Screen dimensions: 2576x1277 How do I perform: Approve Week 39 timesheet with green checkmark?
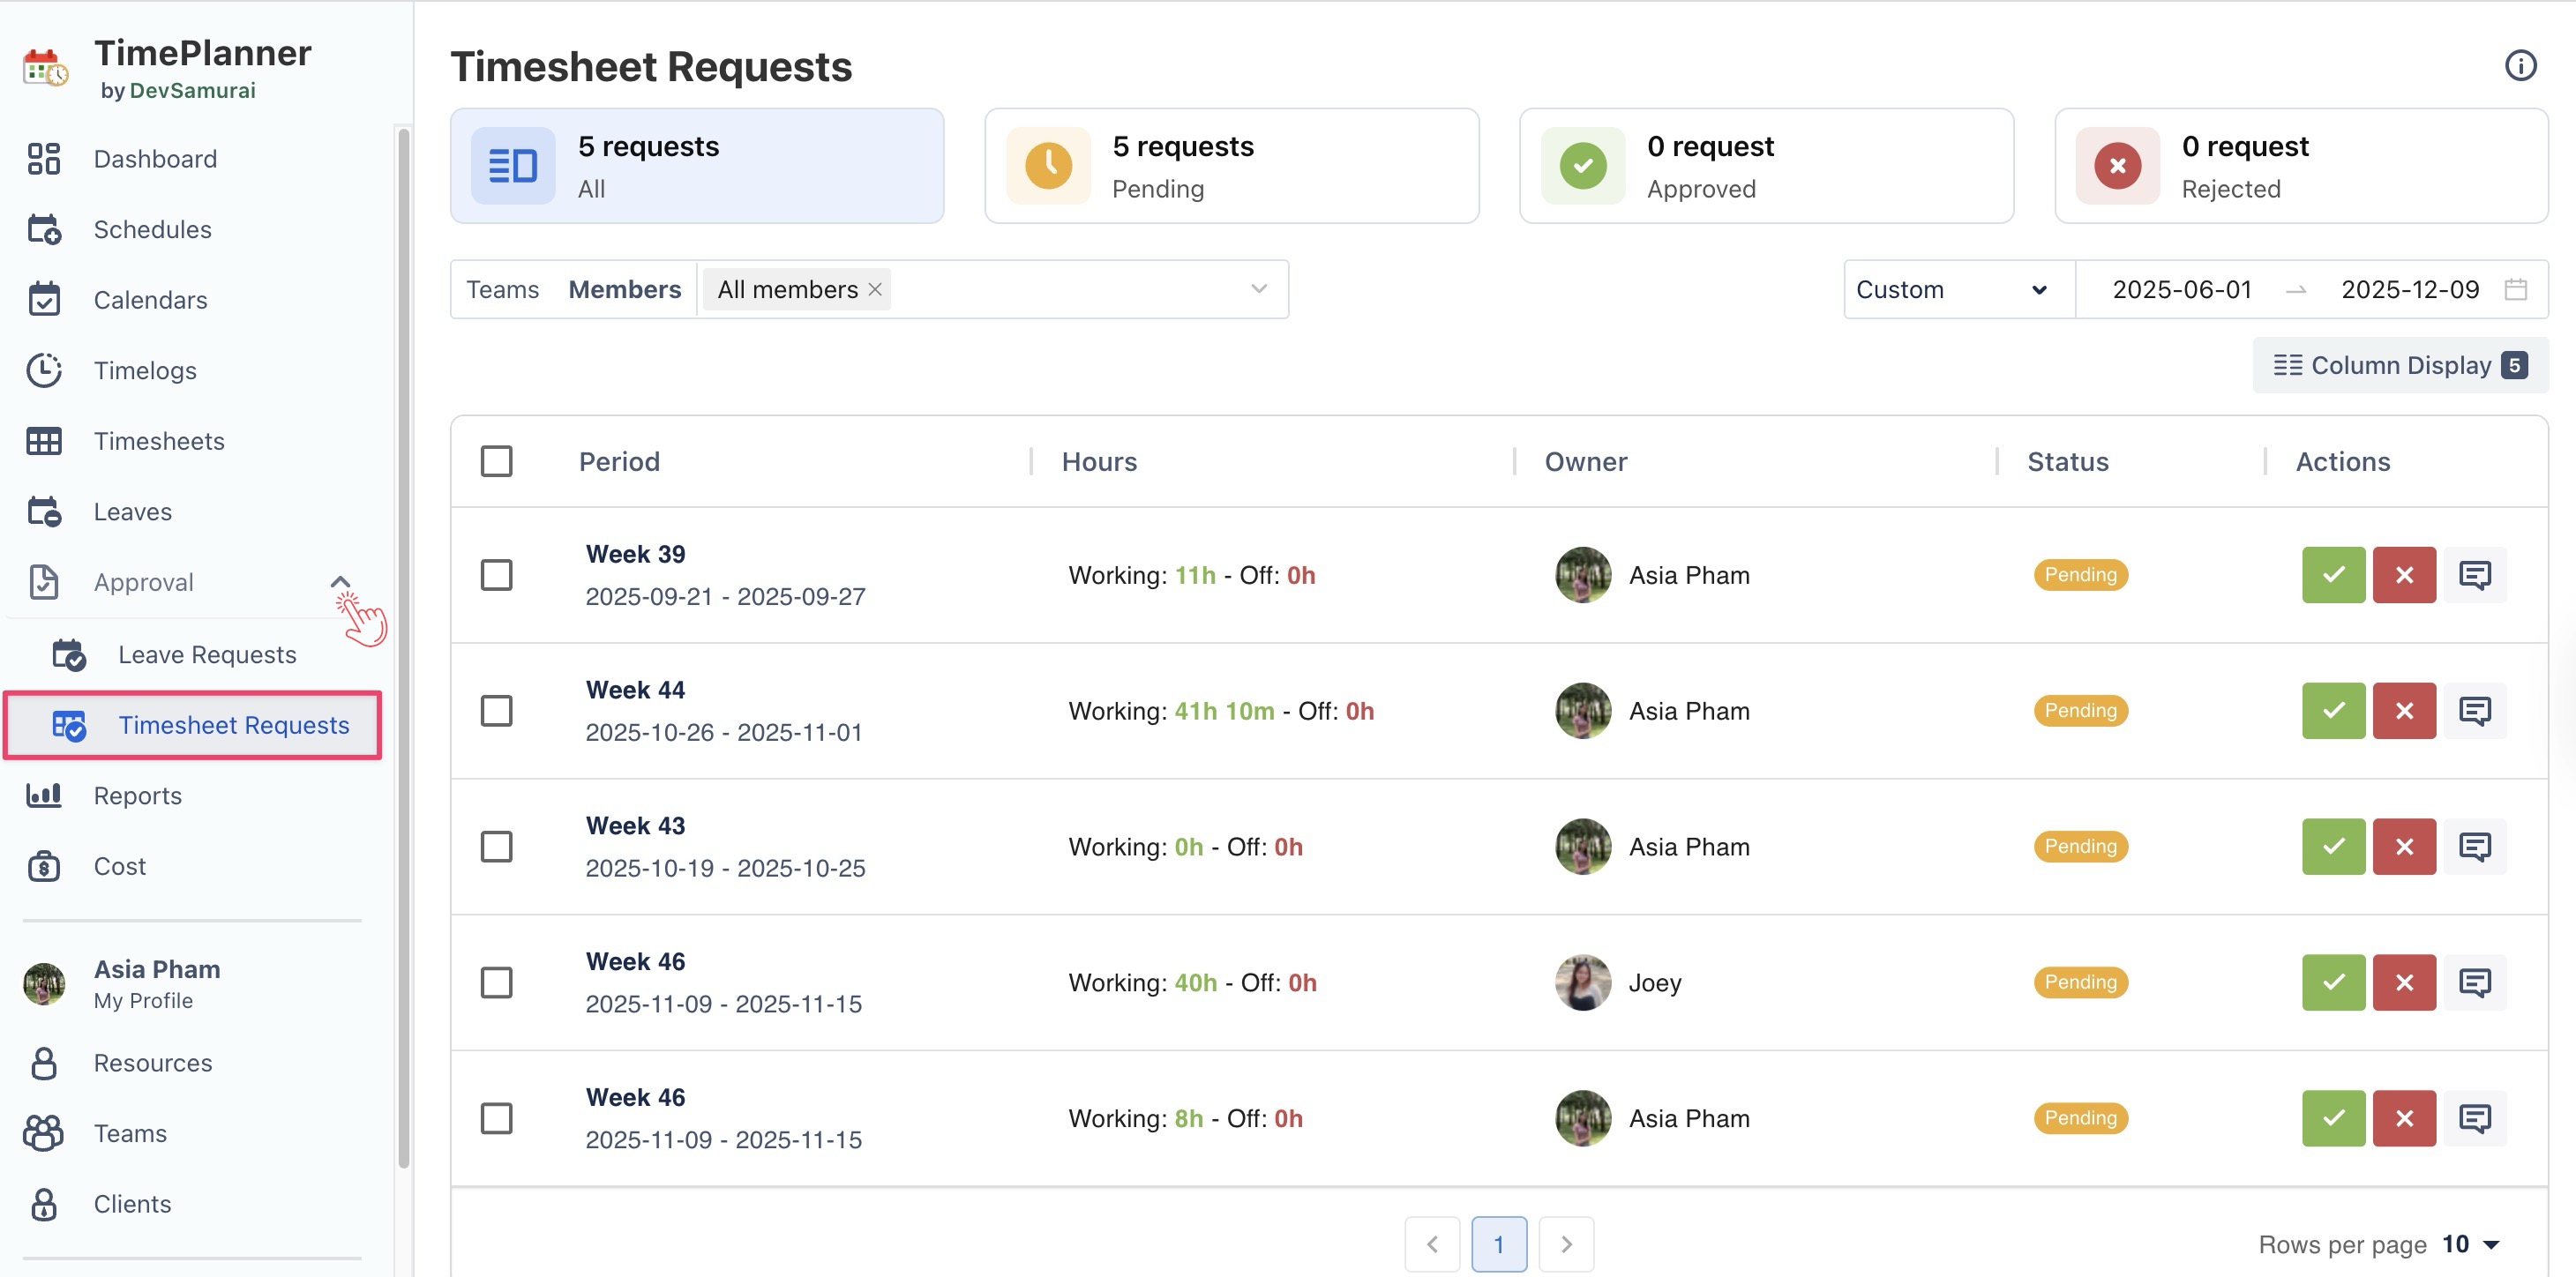coord(2333,575)
